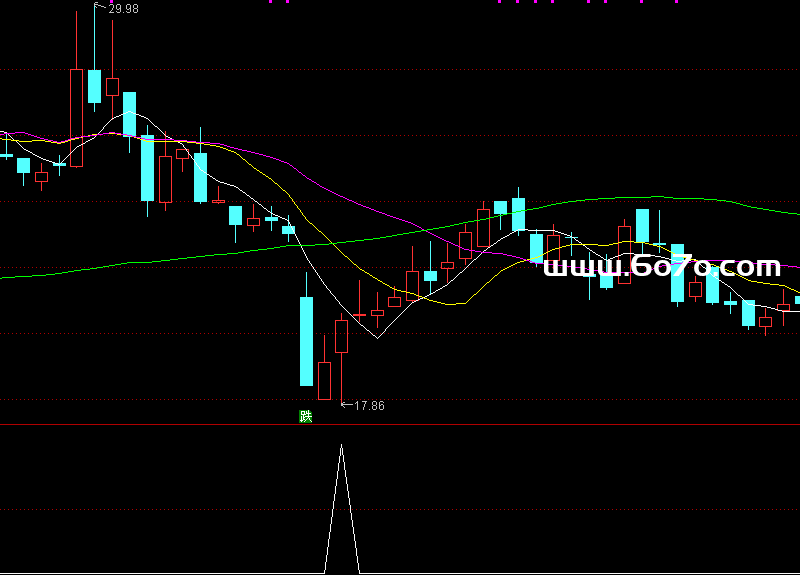Image resolution: width=800 pixels, height=575 pixels.
Task: Click the green 跌 marker below the candle
Action: [306, 416]
